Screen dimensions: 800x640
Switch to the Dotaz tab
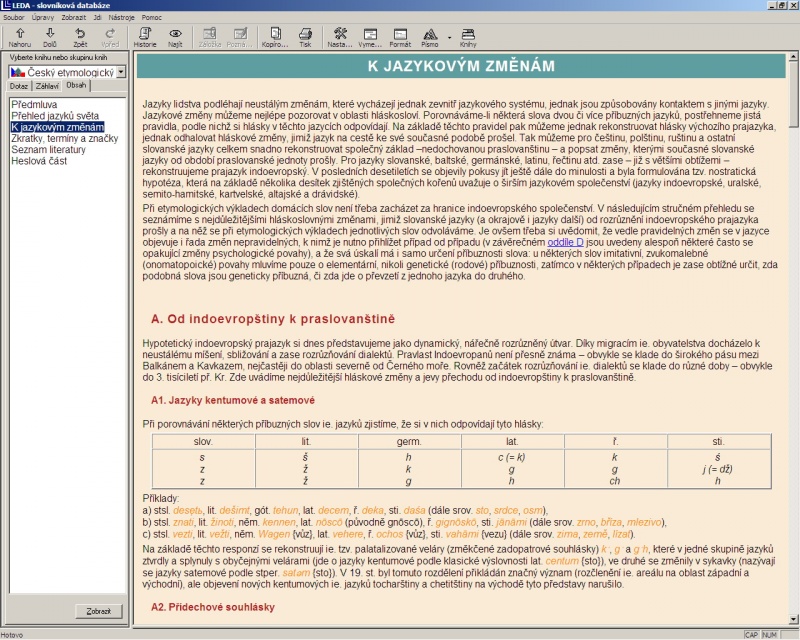19,86
